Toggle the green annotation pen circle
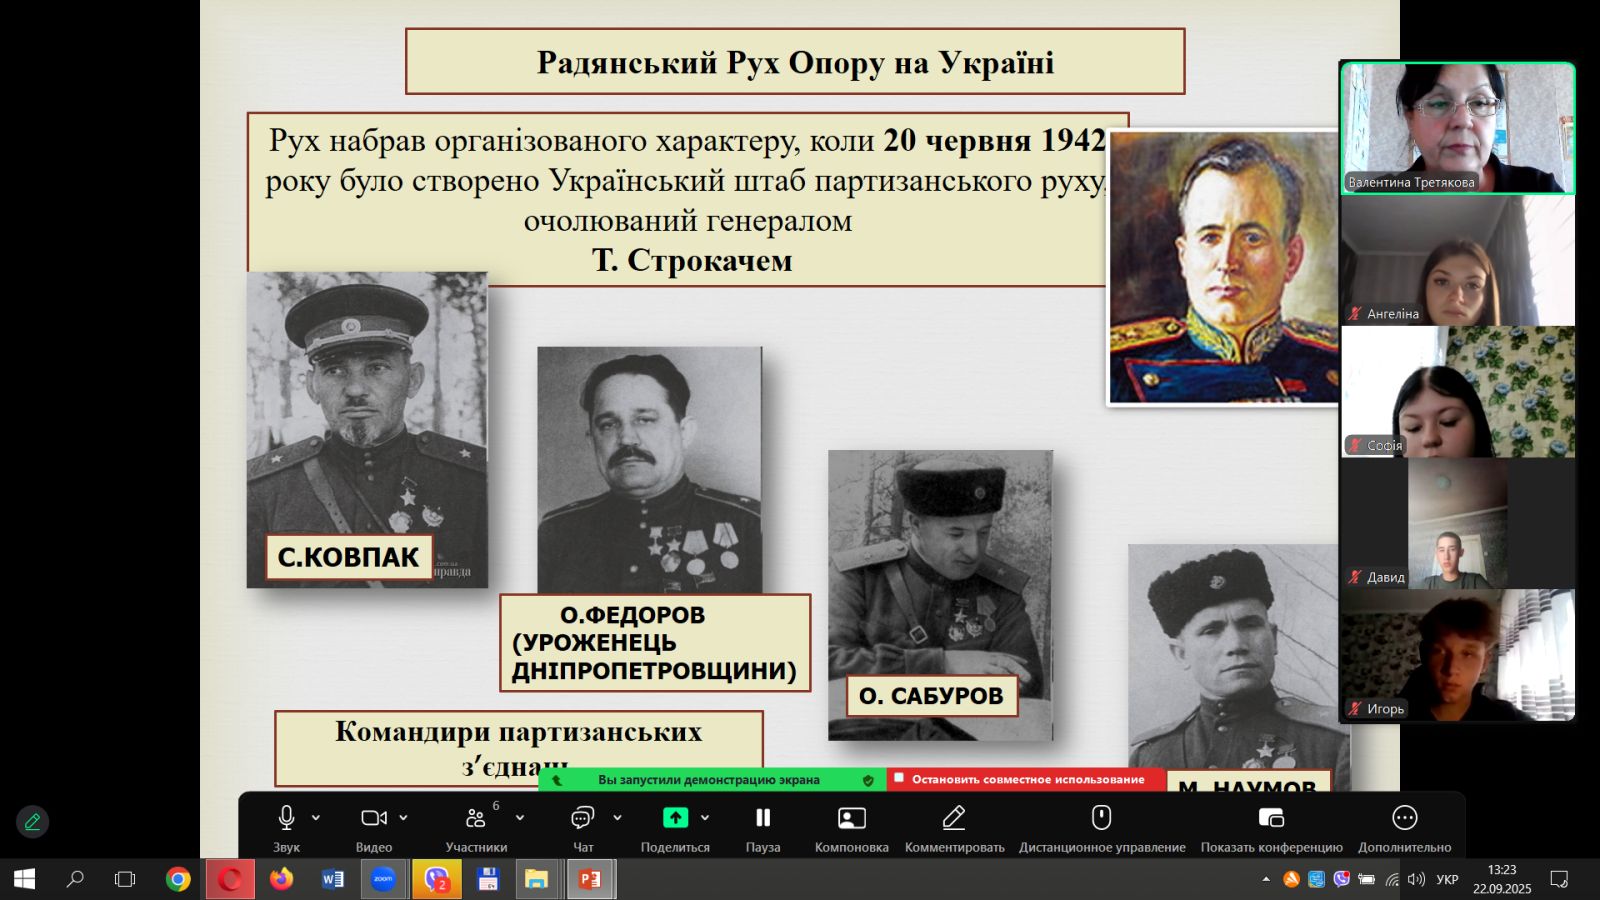The height and width of the screenshot is (900, 1600). pos(32,822)
